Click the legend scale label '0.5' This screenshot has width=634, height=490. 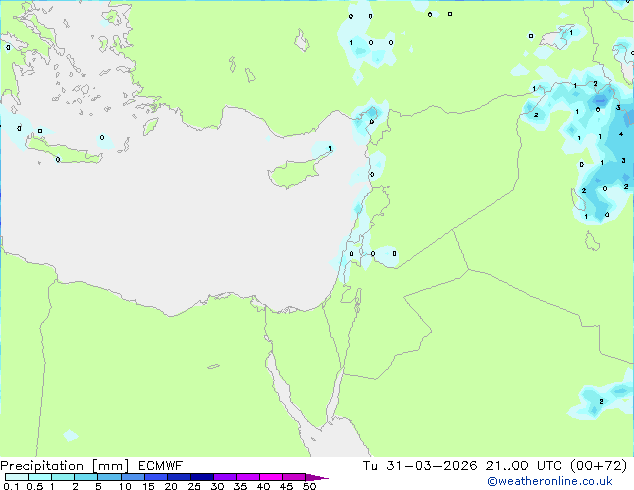coord(35,486)
